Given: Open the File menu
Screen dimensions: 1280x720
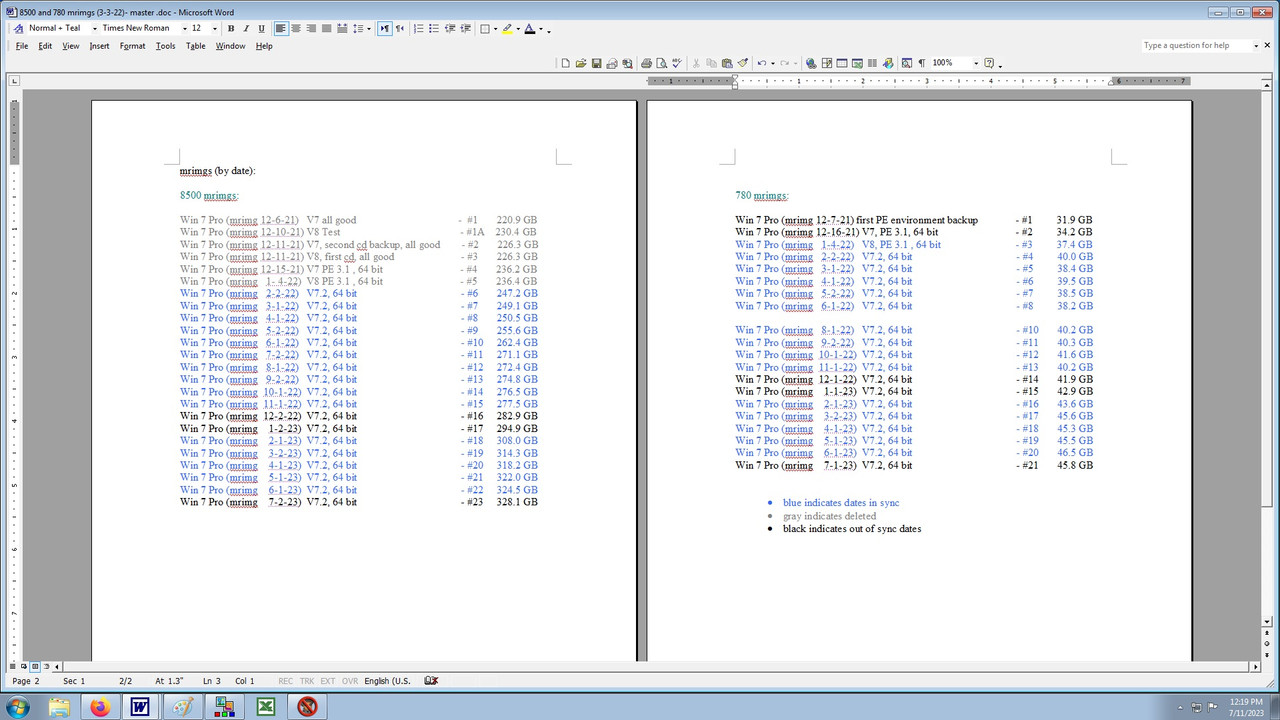Looking at the screenshot, I should click(22, 46).
